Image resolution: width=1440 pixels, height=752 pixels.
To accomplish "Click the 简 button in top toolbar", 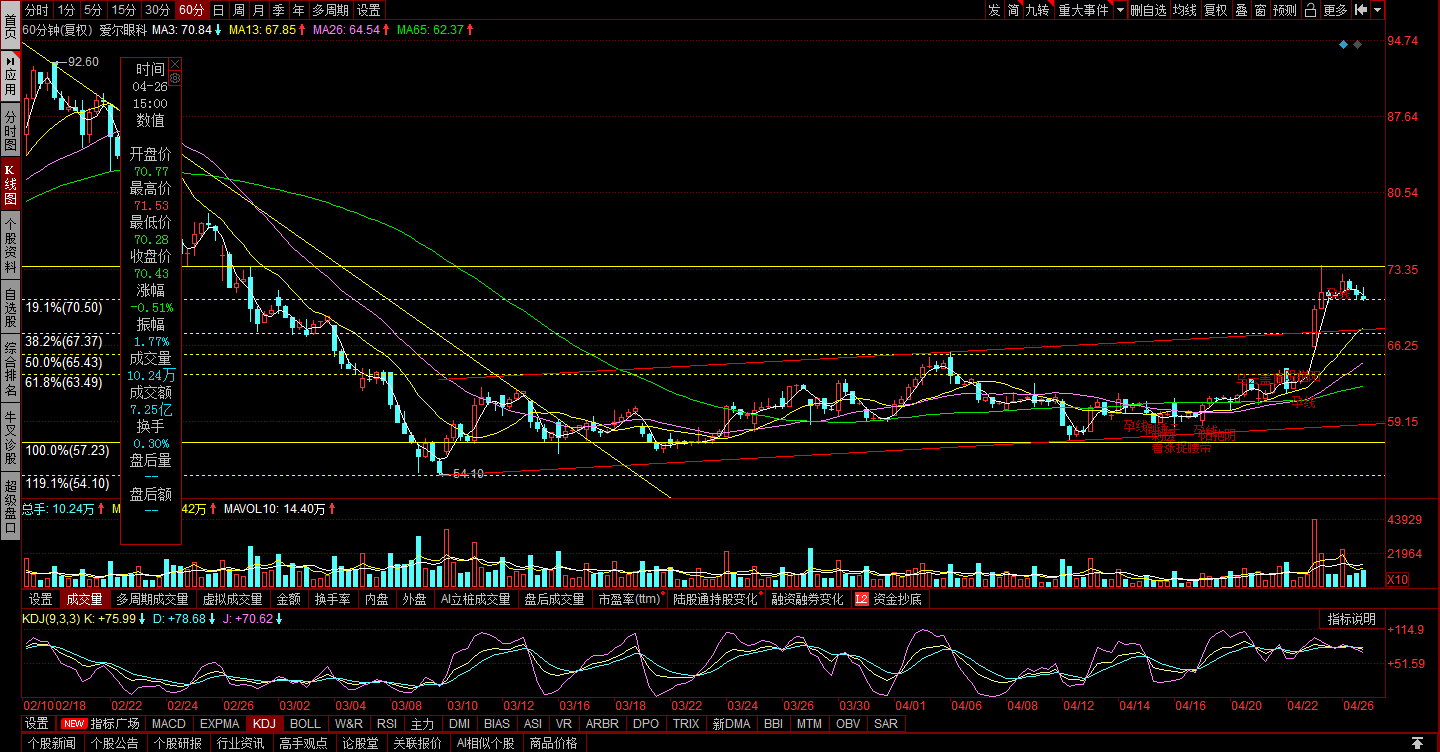I will (x=1014, y=10).
